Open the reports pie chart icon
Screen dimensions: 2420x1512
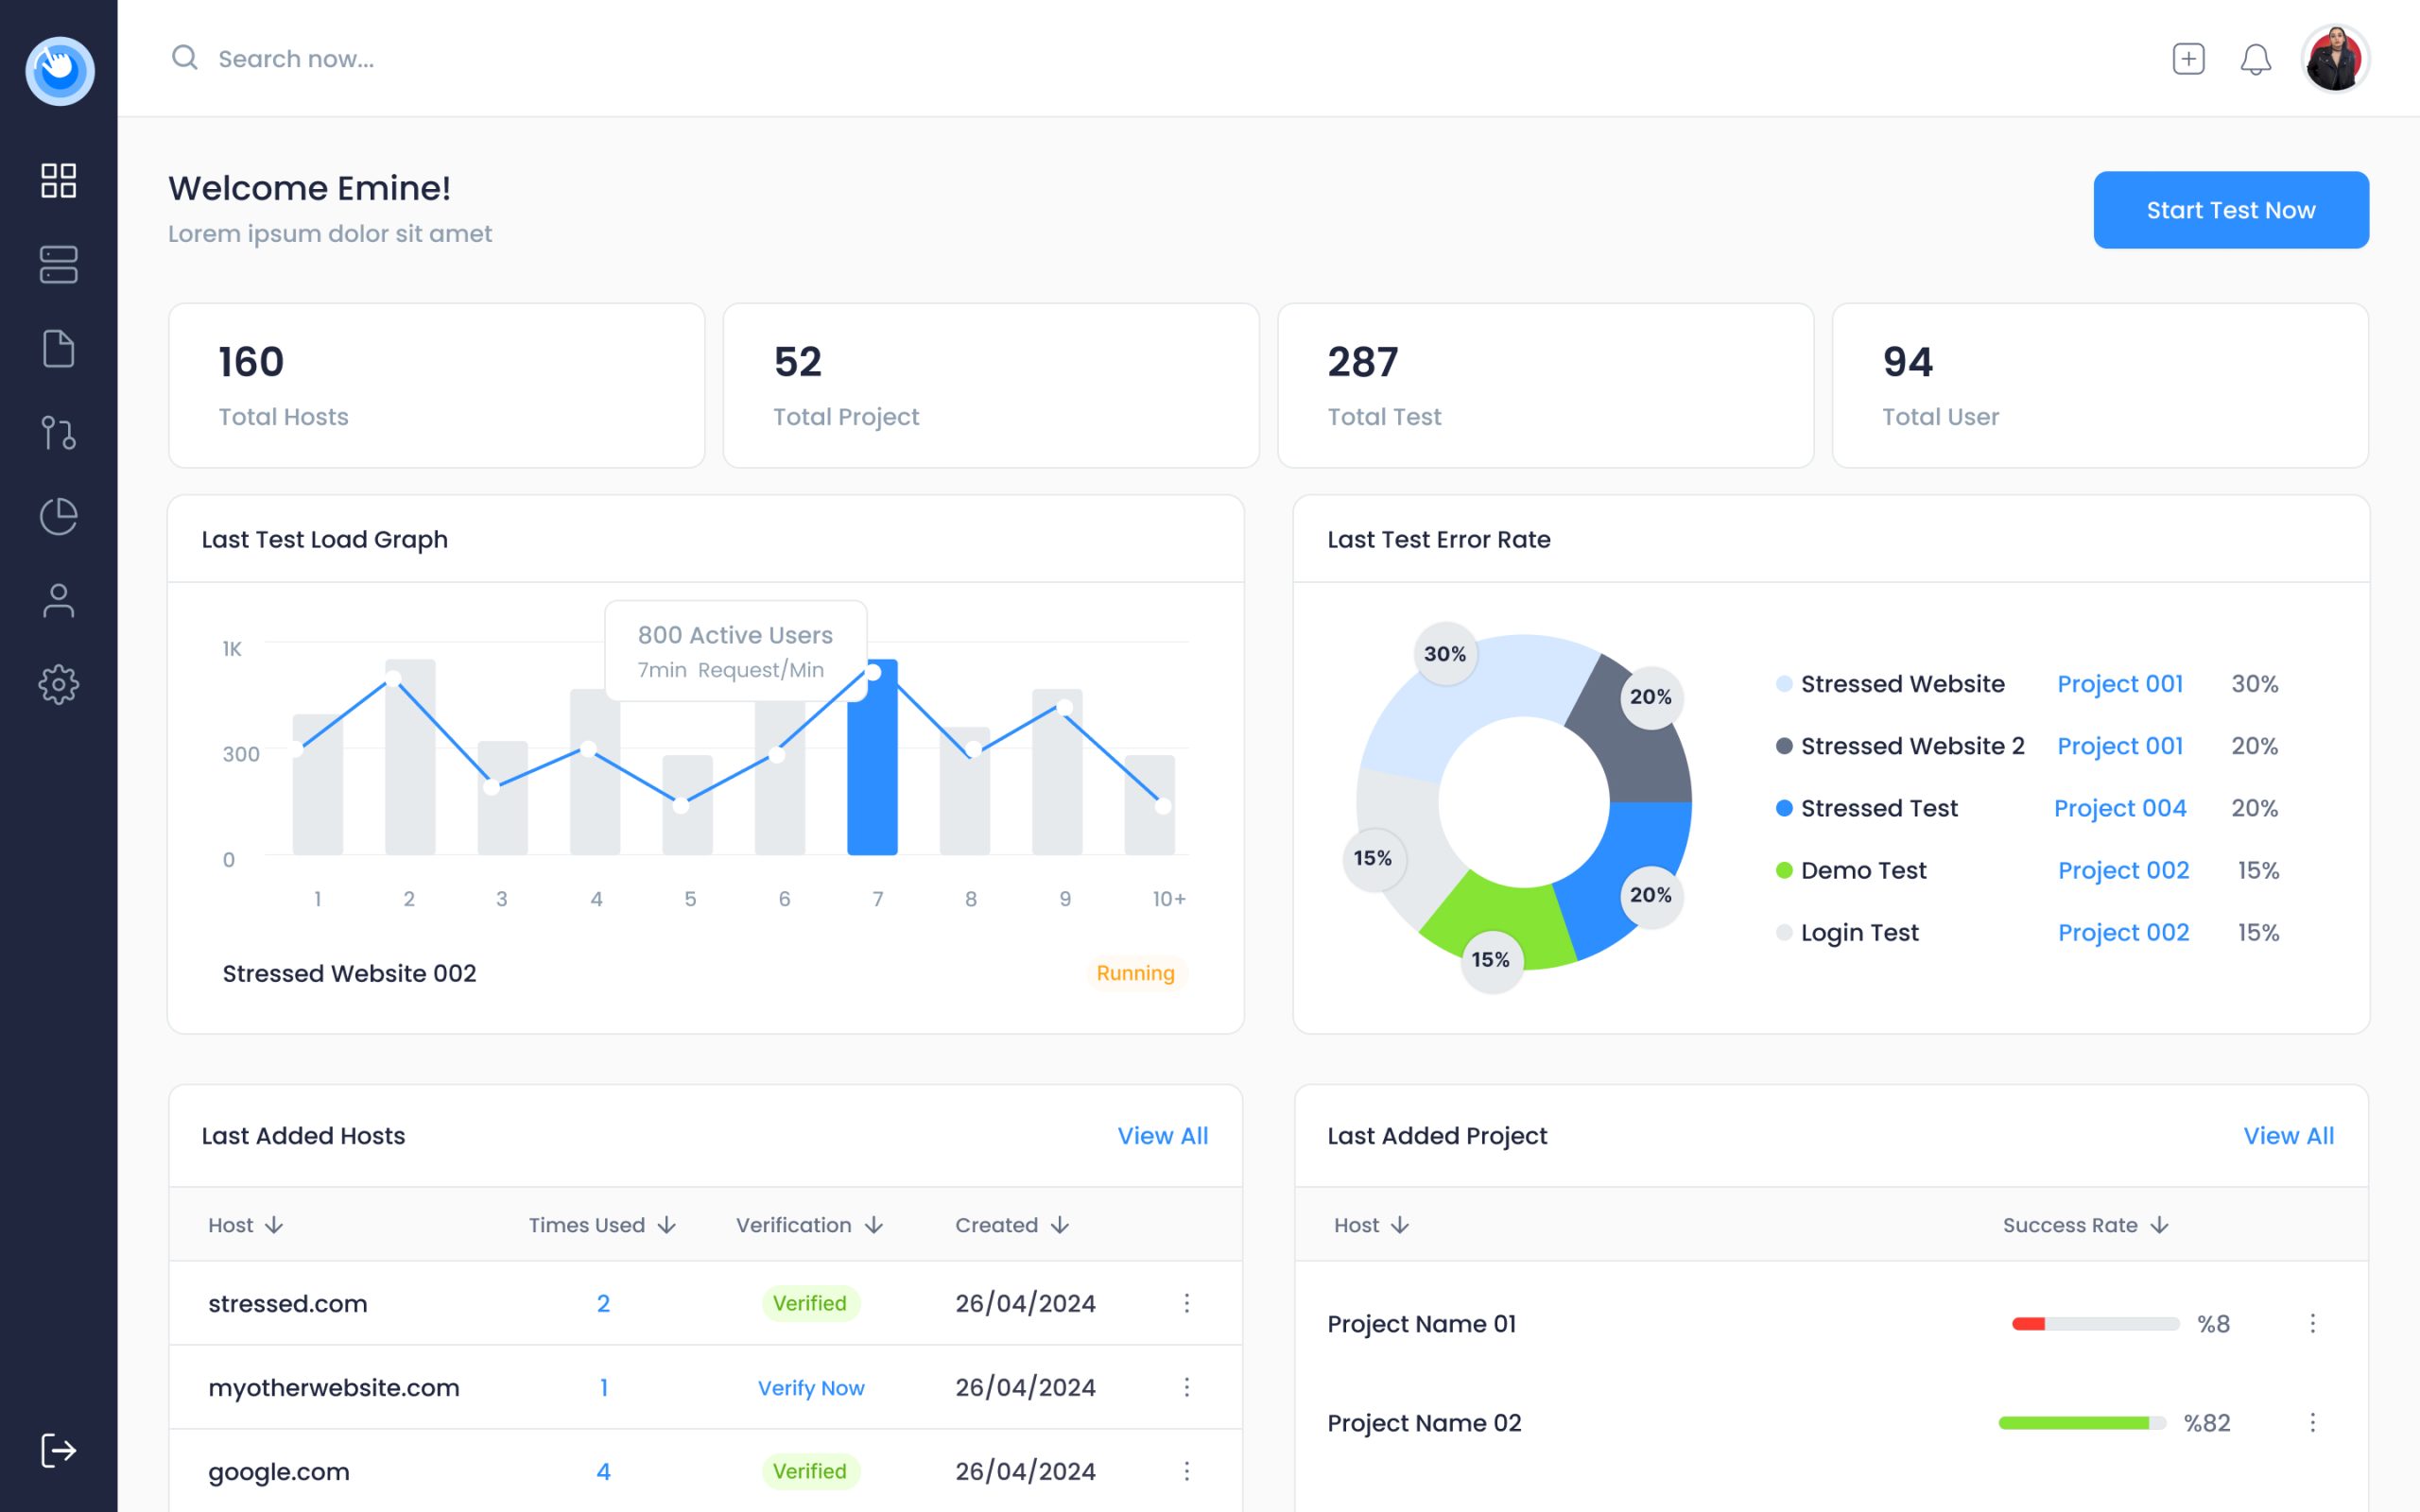click(59, 517)
